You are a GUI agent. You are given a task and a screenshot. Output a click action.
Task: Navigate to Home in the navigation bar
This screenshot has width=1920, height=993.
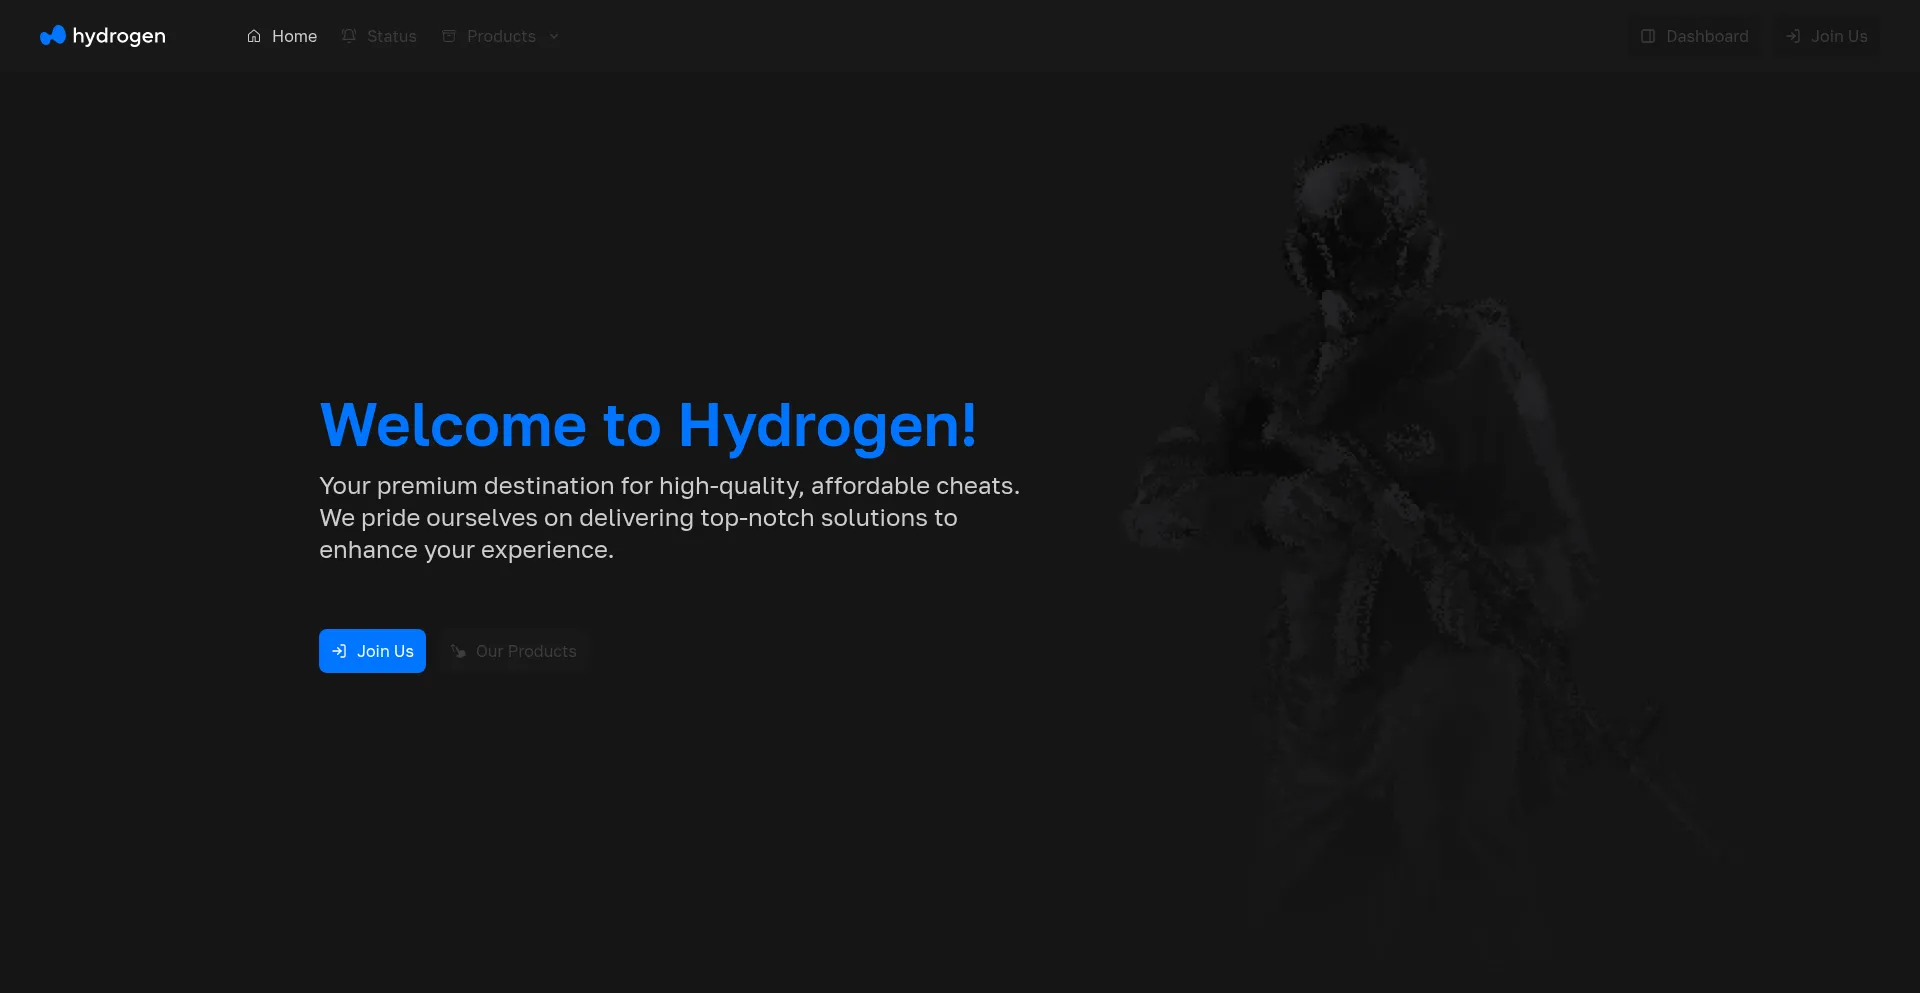pos(293,36)
